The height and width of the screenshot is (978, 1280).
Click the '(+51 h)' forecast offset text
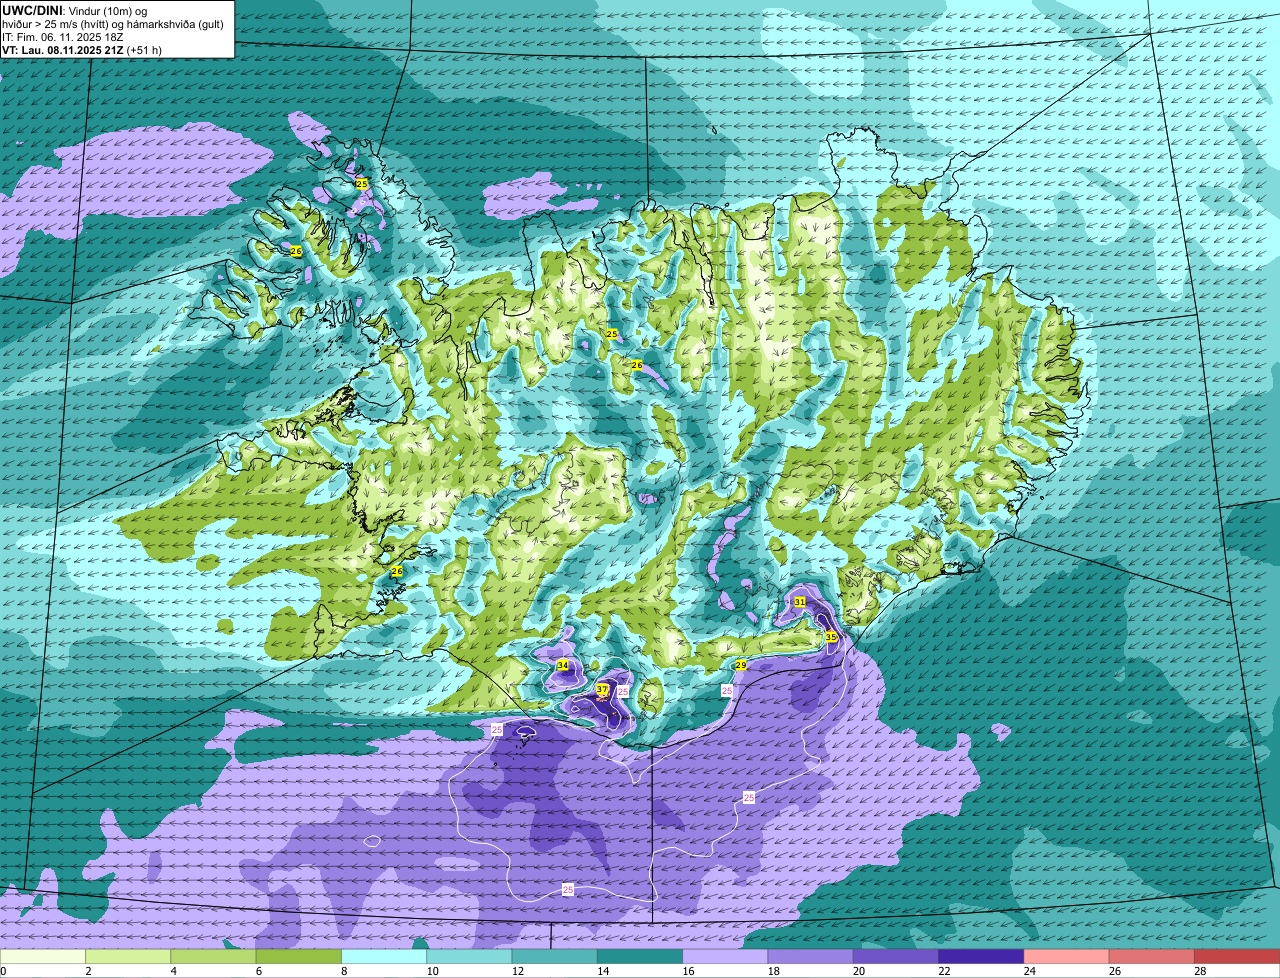pos(145,50)
